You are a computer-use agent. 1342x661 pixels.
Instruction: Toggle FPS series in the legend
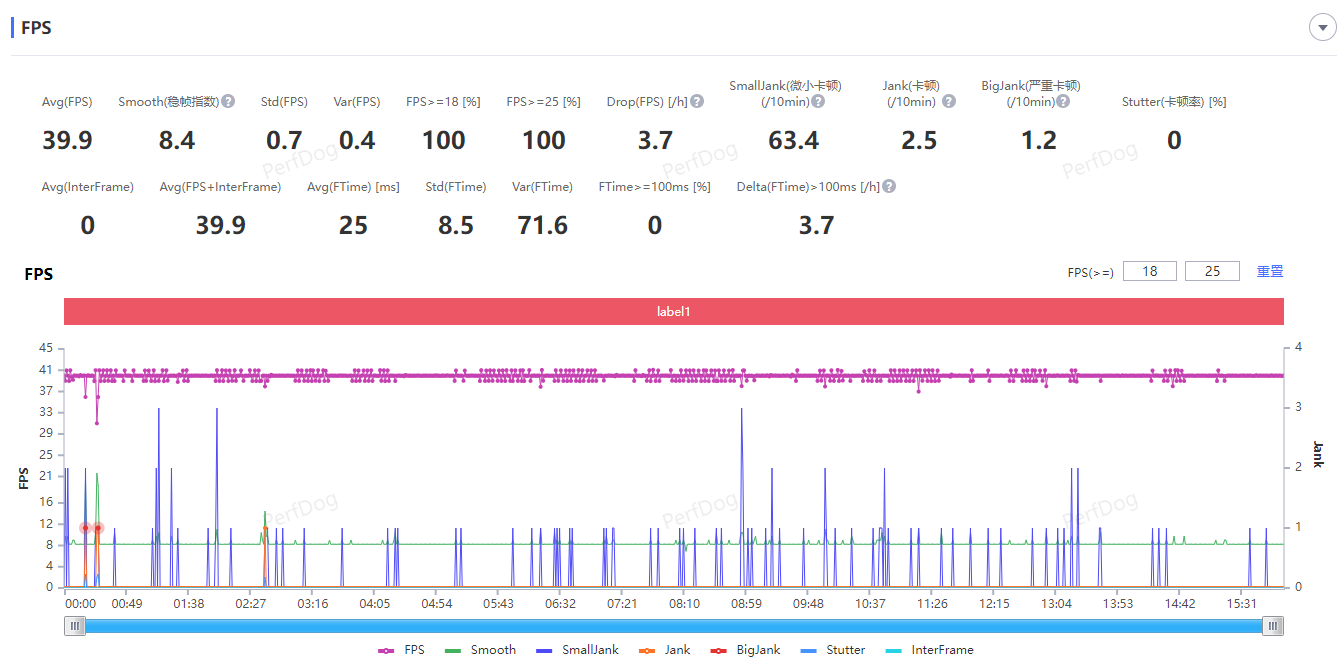click(x=402, y=650)
